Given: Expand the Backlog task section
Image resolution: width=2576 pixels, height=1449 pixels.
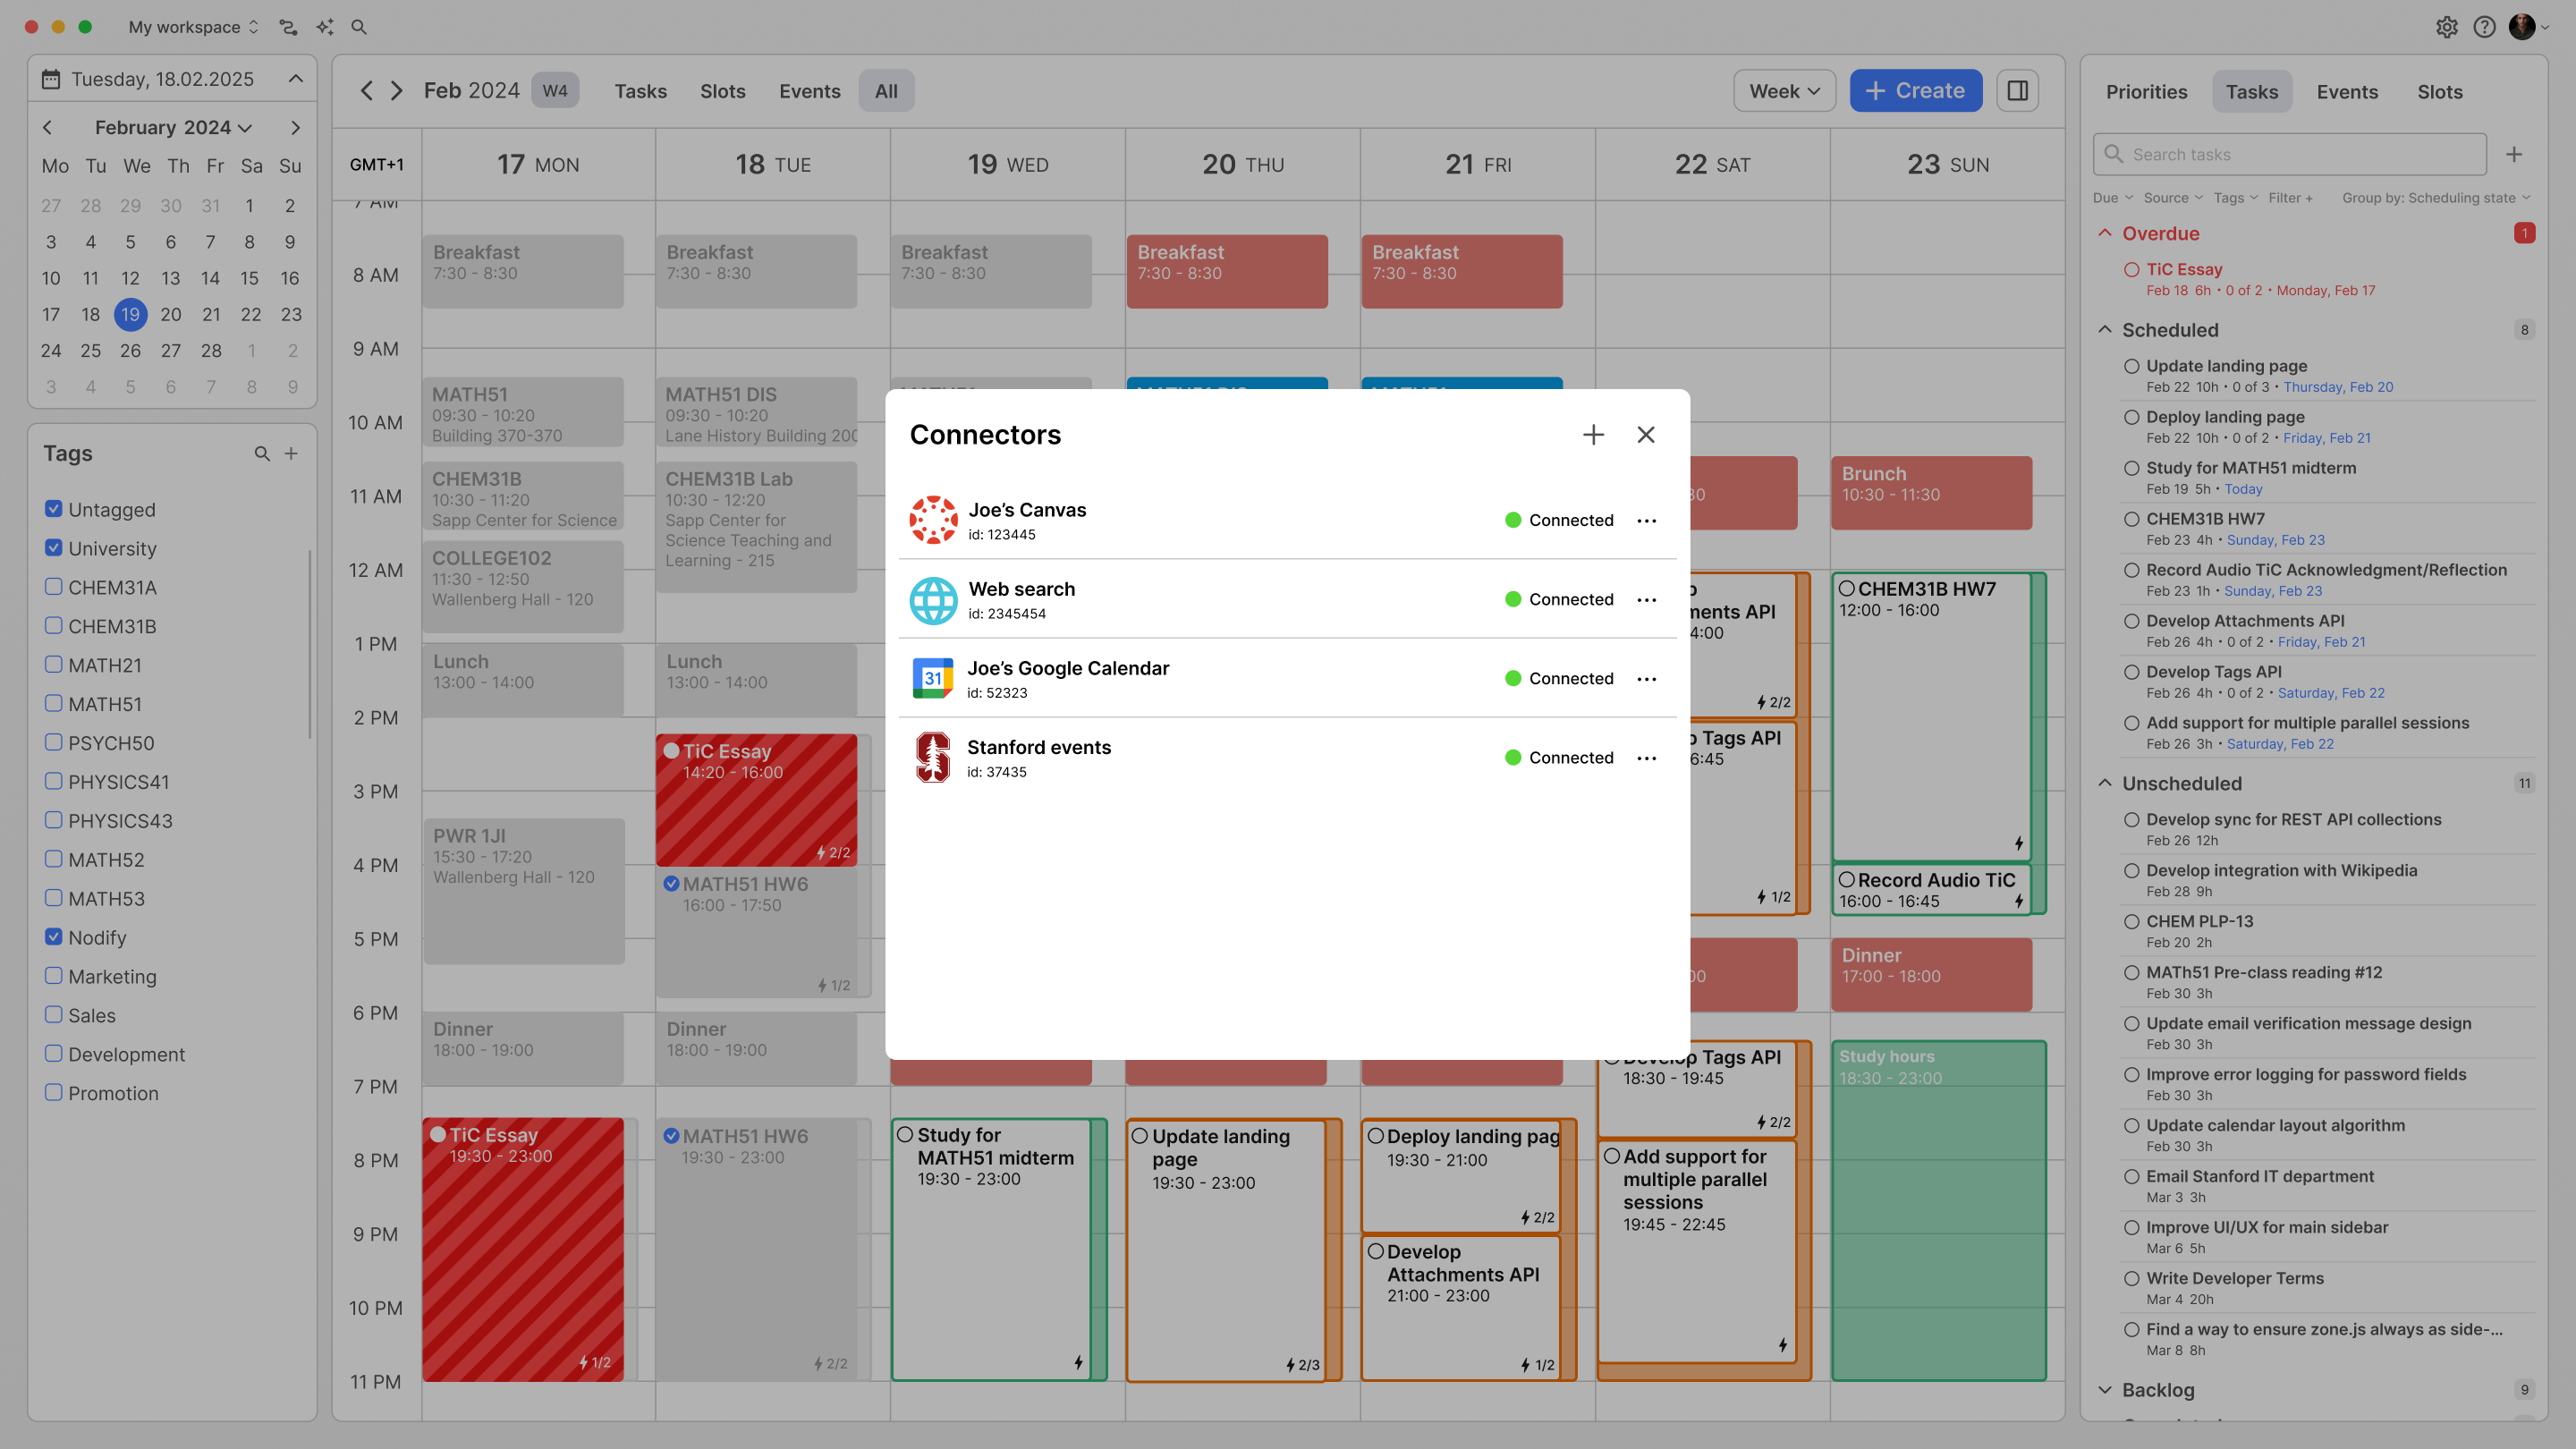Looking at the screenshot, I should click(2105, 1390).
